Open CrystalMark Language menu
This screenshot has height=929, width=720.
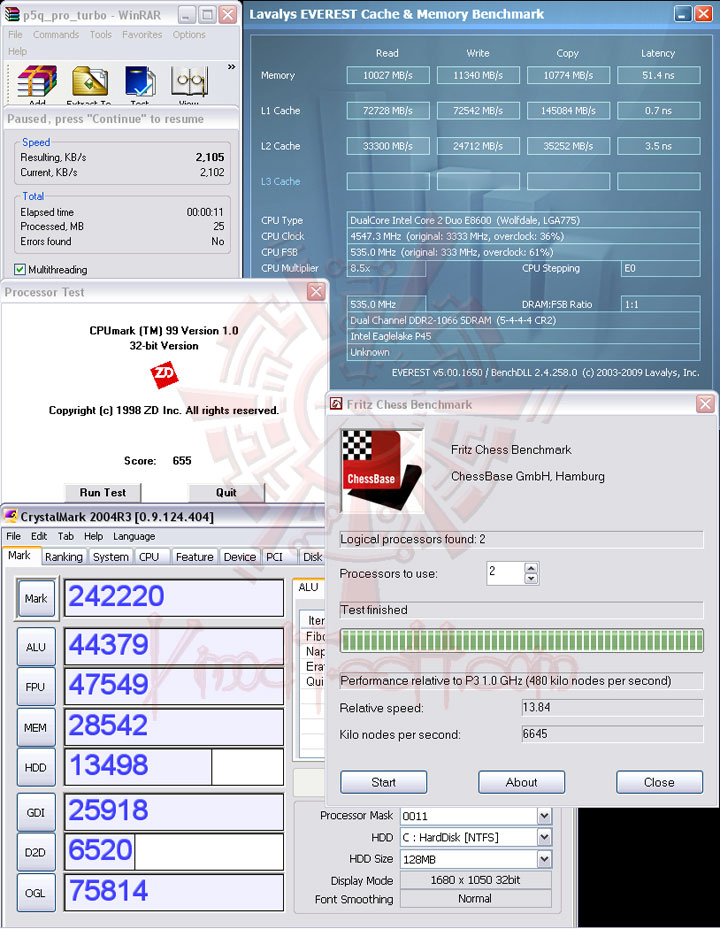[134, 536]
